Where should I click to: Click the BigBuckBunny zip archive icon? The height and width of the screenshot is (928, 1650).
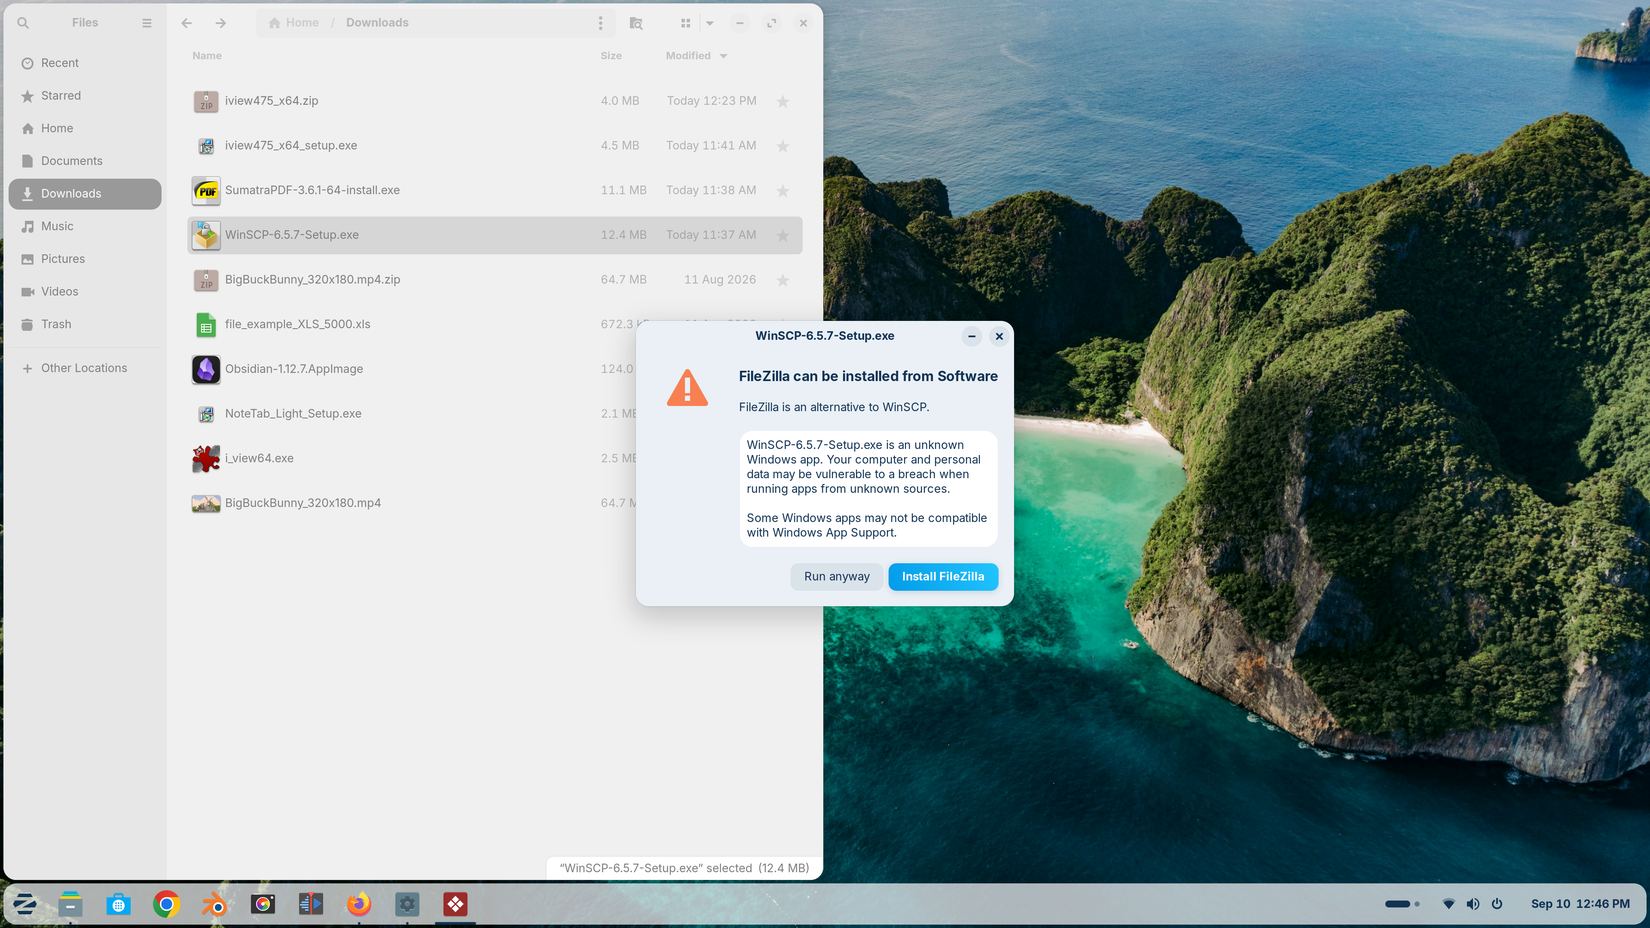(x=206, y=280)
